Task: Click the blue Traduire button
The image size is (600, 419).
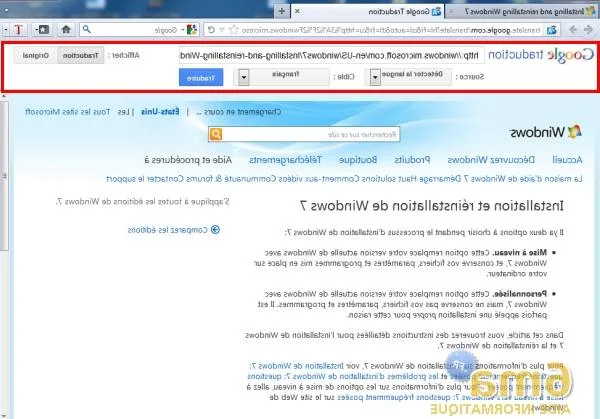Action: (201, 77)
